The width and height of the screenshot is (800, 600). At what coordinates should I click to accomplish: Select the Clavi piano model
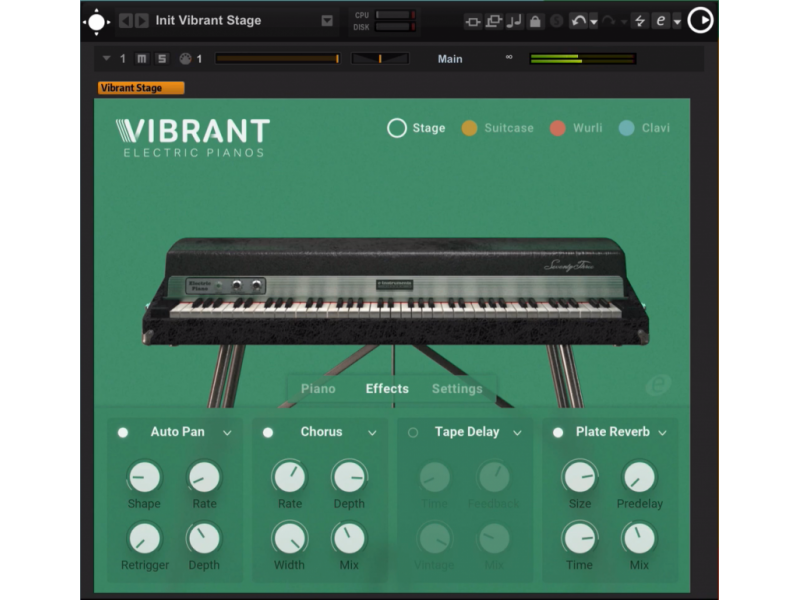click(x=644, y=128)
